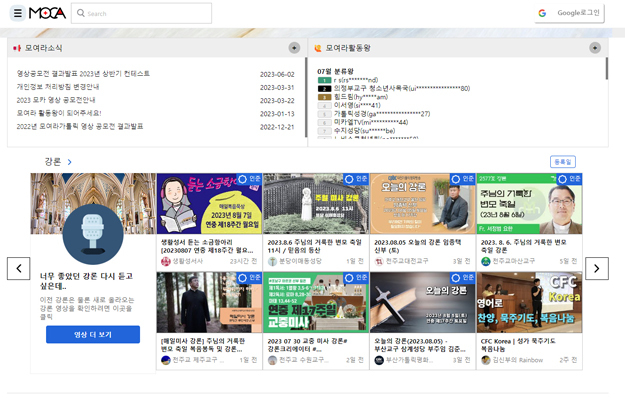Open news item dated 2023-06-02
This screenshot has height=398, width=625.
pos(155,74)
